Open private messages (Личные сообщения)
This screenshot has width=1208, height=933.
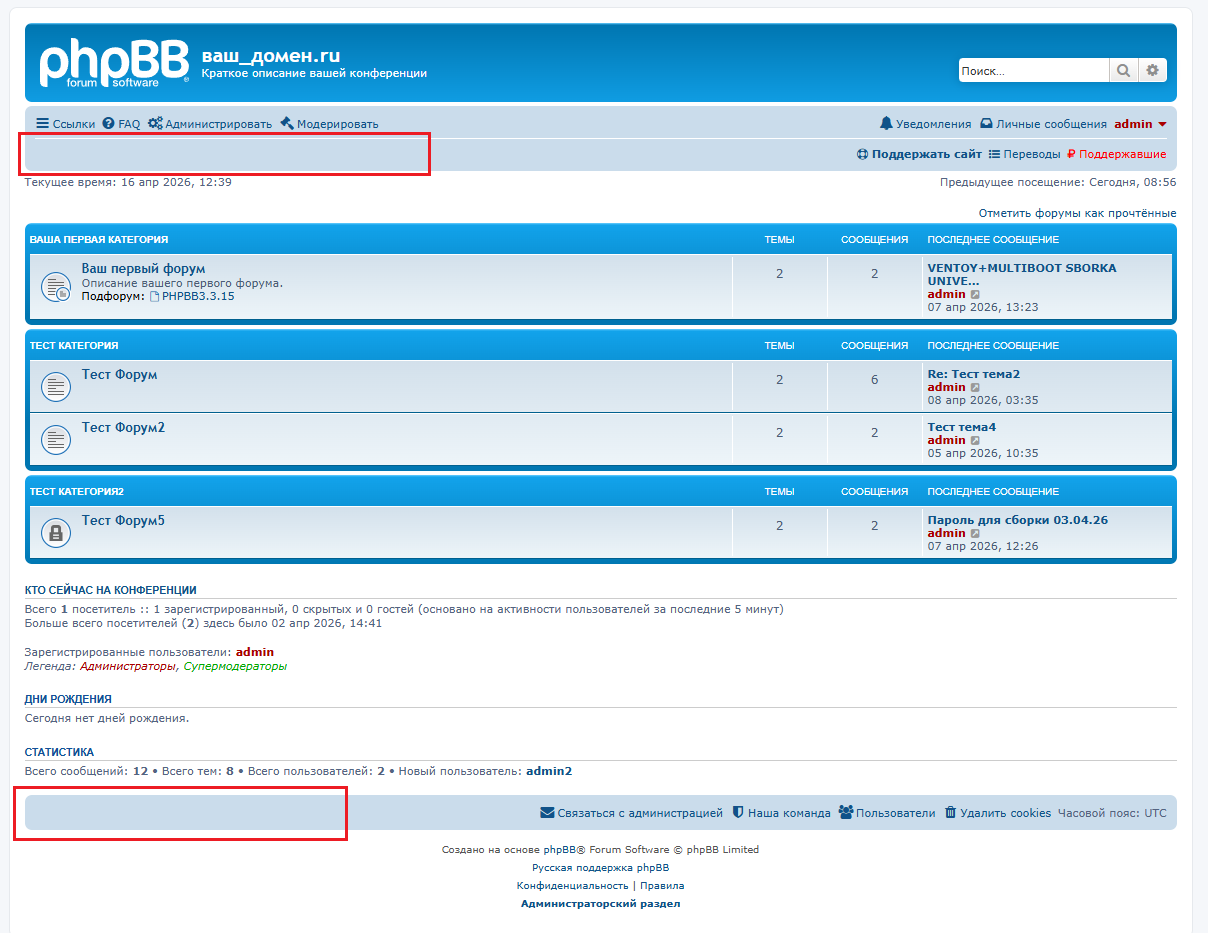(x=1043, y=124)
